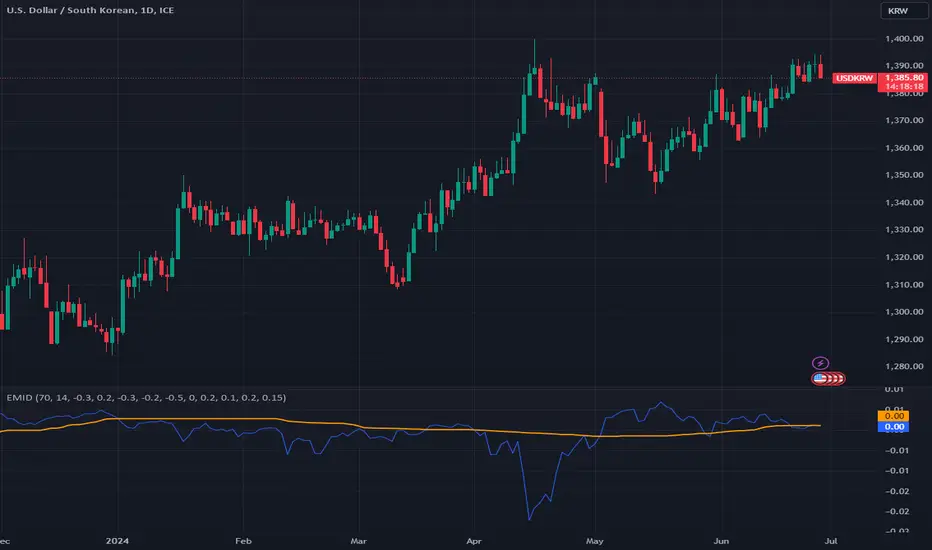Click the purple lightning bolt event icon
The height and width of the screenshot is (550, 932).
pyautogui.click(x=820, y=363)
